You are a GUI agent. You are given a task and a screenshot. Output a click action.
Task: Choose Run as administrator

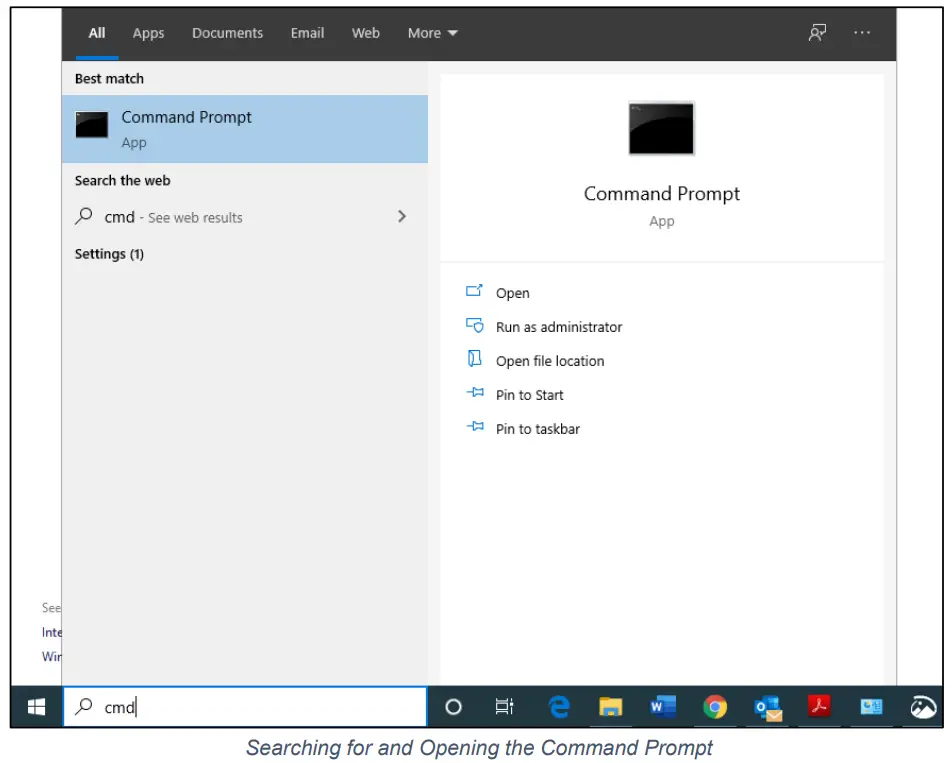559,327
